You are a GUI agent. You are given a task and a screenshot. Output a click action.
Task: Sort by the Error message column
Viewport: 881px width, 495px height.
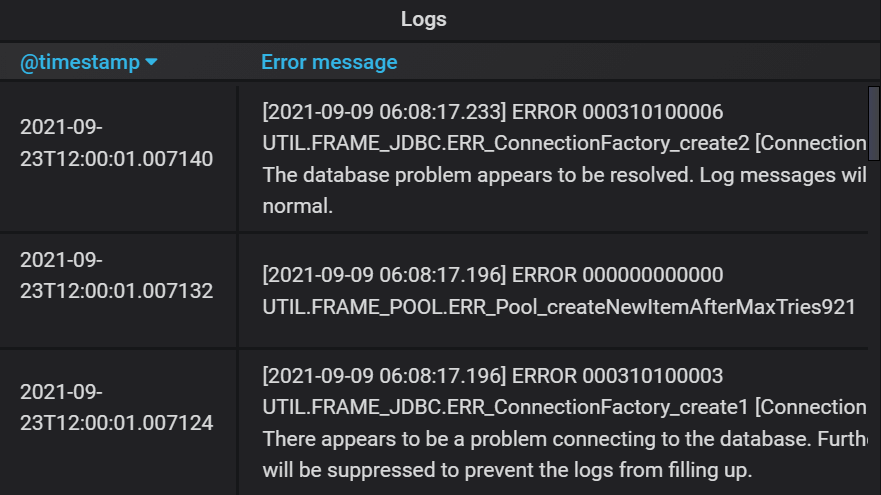(x=329, y=62)
